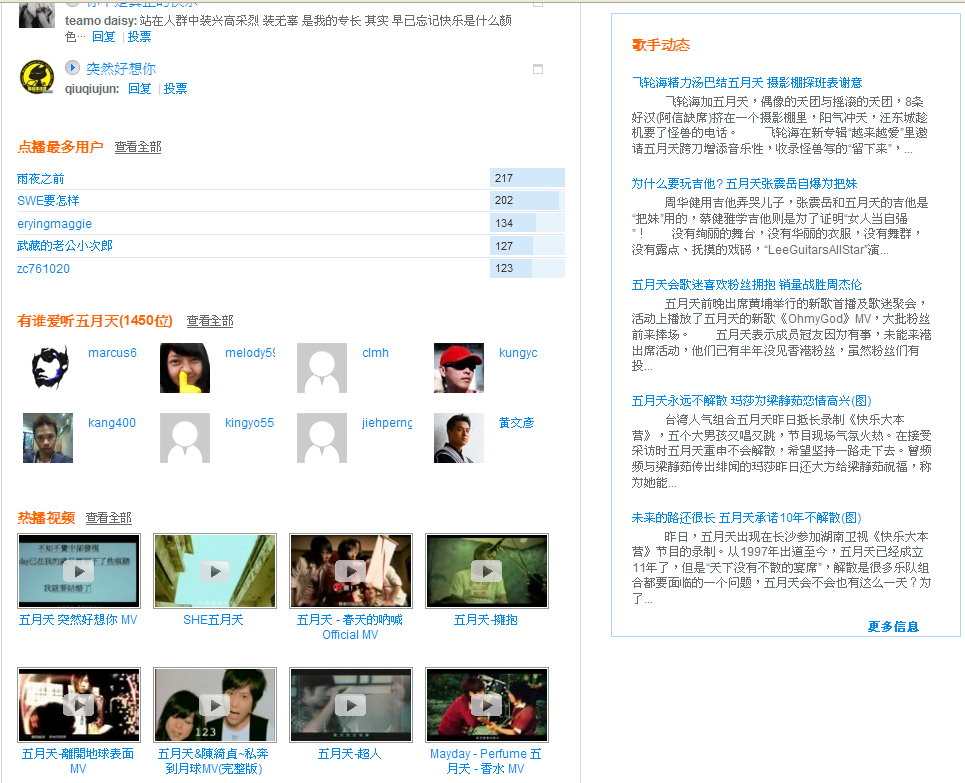
Task: Open user eryingmaggie
Action: pyautogui.click(x=54, y=223)
